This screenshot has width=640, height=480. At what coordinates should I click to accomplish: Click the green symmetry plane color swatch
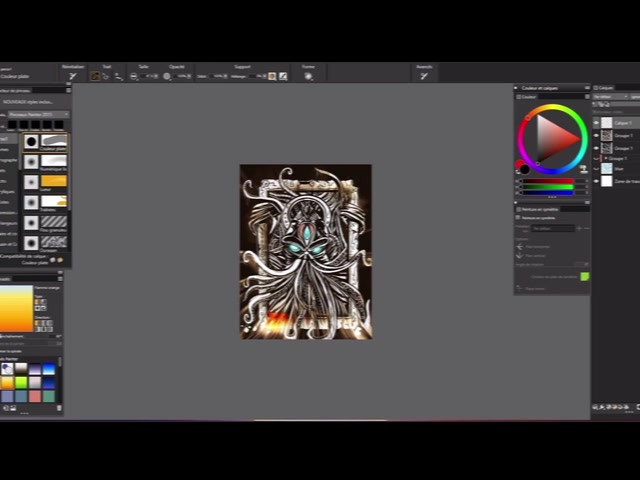(x=584, y=277)
